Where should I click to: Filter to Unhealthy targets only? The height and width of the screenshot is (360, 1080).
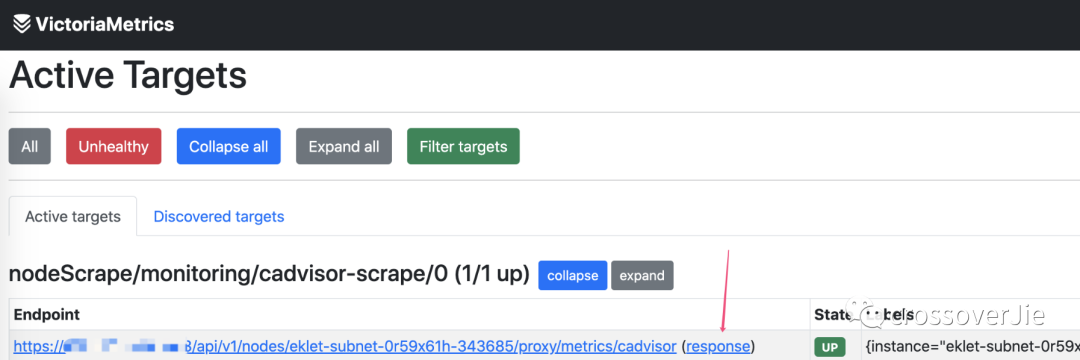[114, 147]
